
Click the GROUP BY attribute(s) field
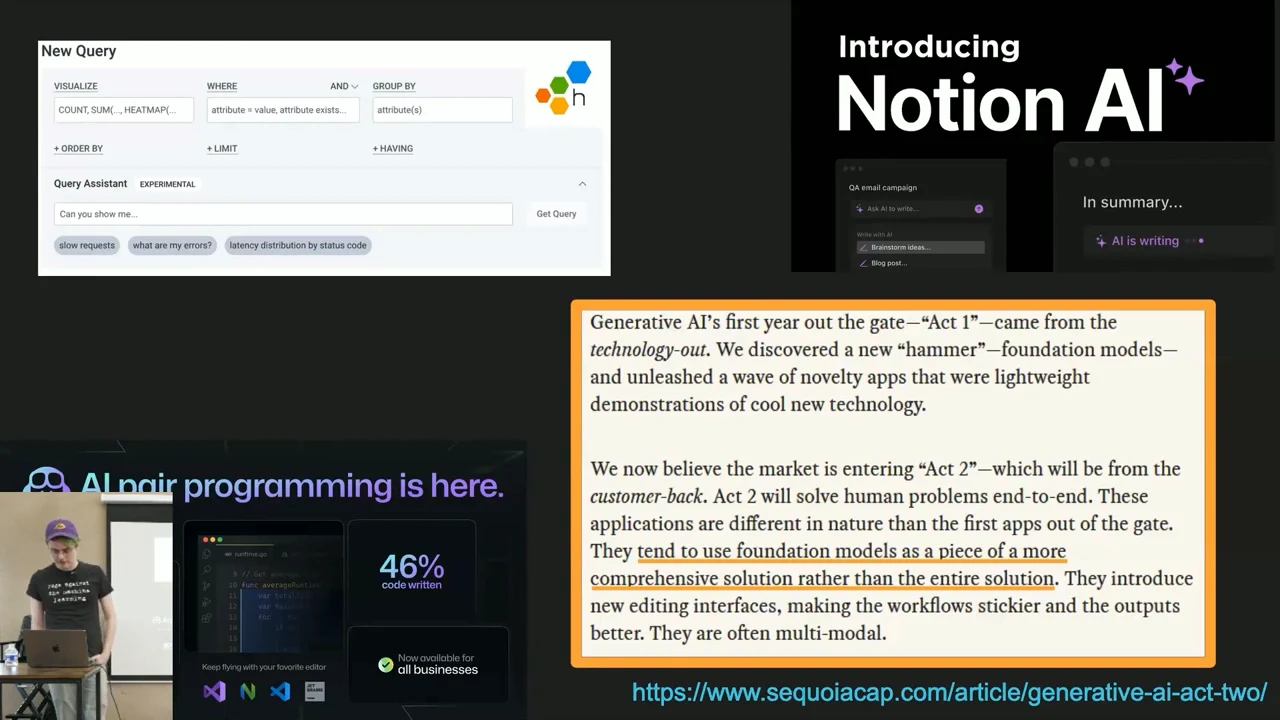click(442, 110)
